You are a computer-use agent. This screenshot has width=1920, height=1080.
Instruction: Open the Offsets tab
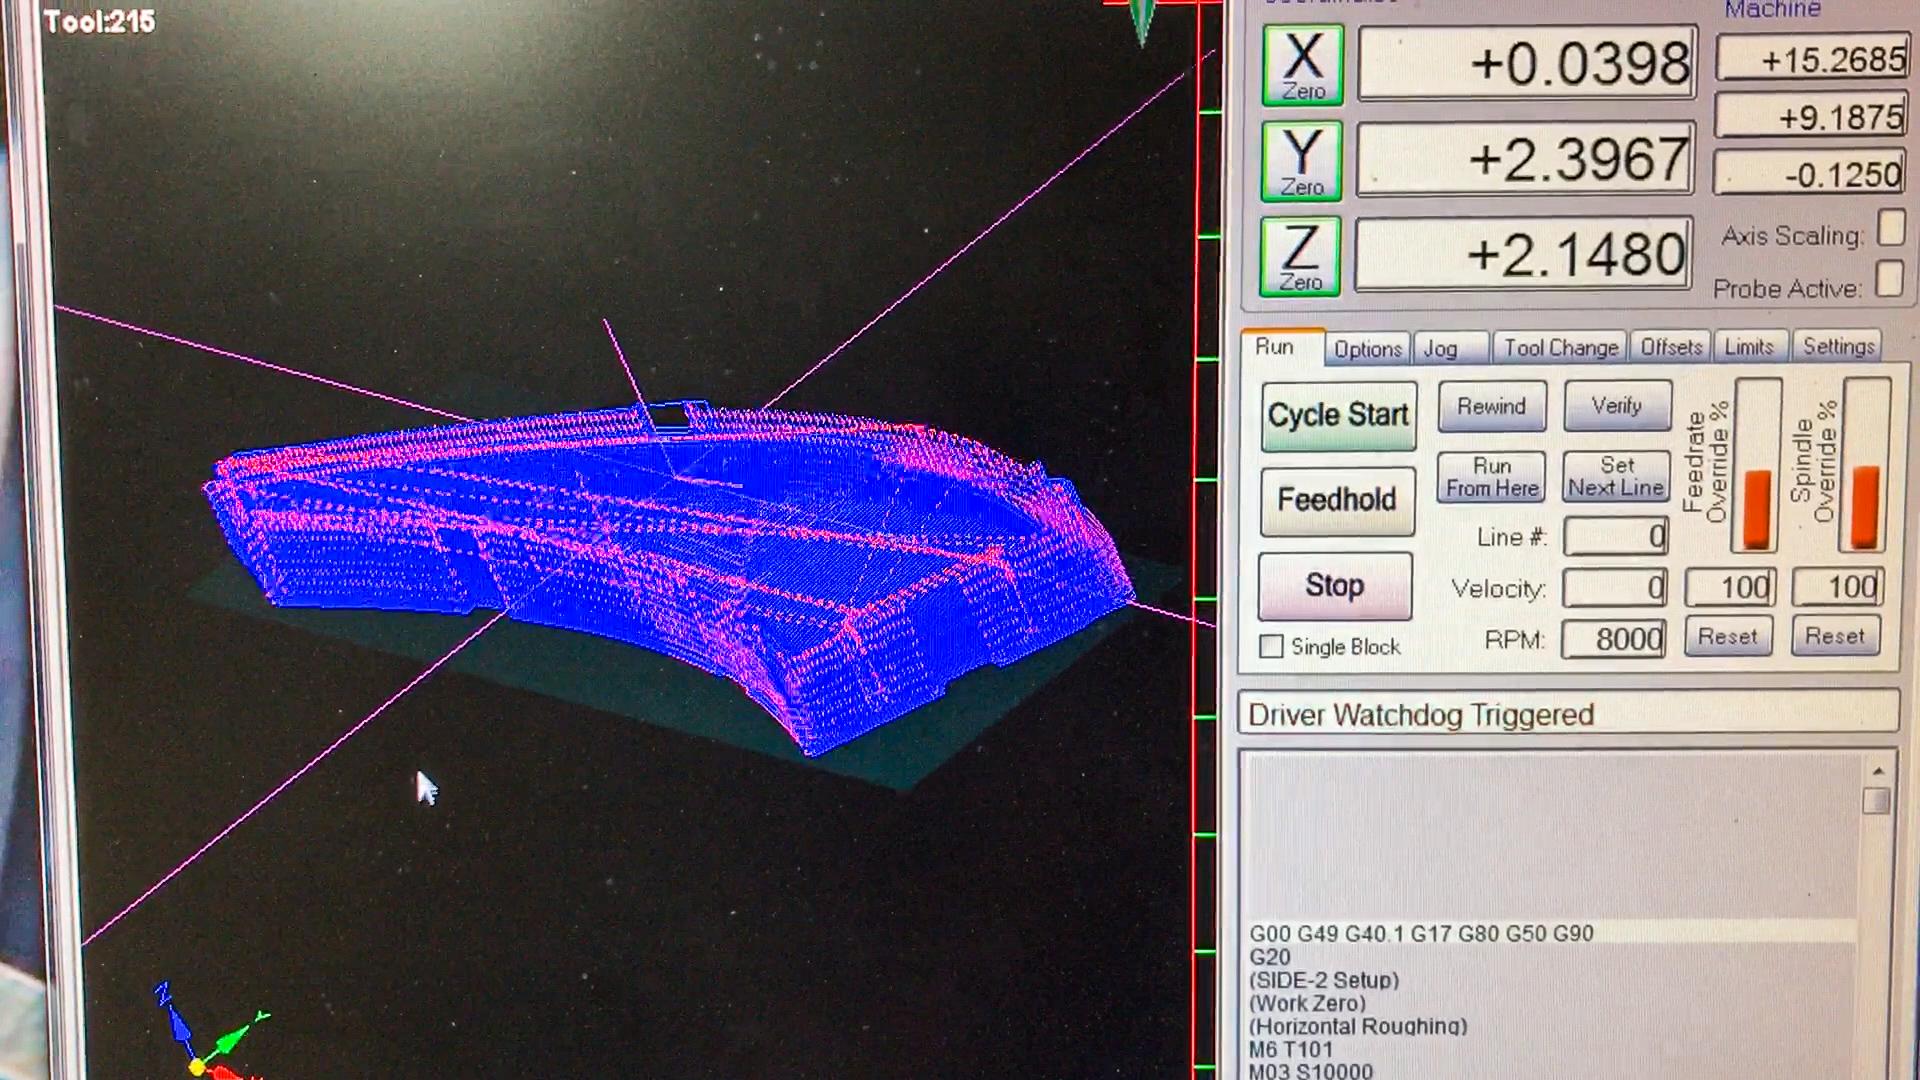point(1671,347)
